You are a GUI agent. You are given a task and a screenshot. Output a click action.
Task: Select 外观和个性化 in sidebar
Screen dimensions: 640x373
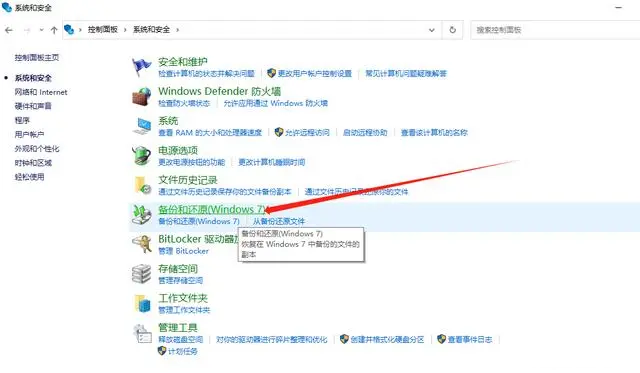(x=37, y=149)
